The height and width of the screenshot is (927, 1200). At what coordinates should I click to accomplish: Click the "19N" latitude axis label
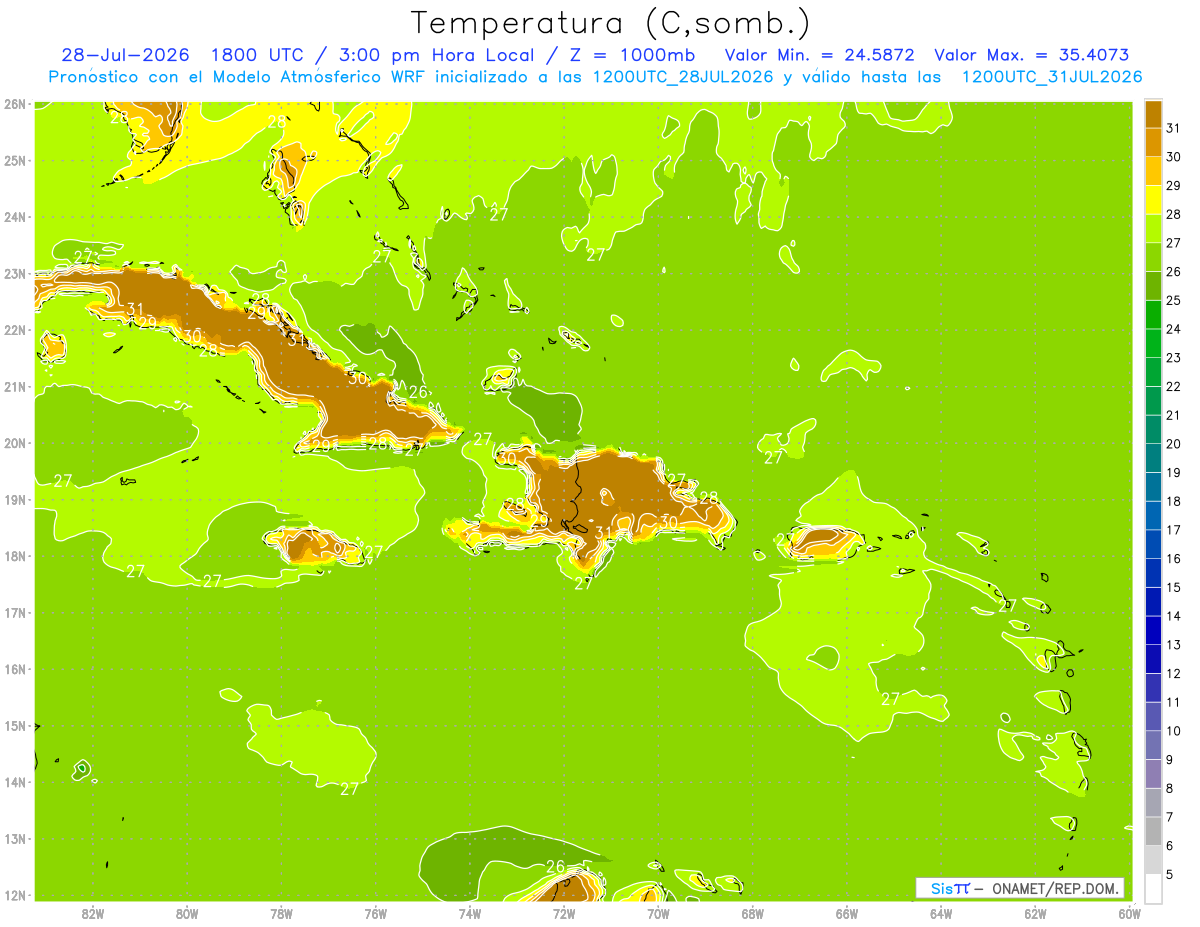coord(14,499)
